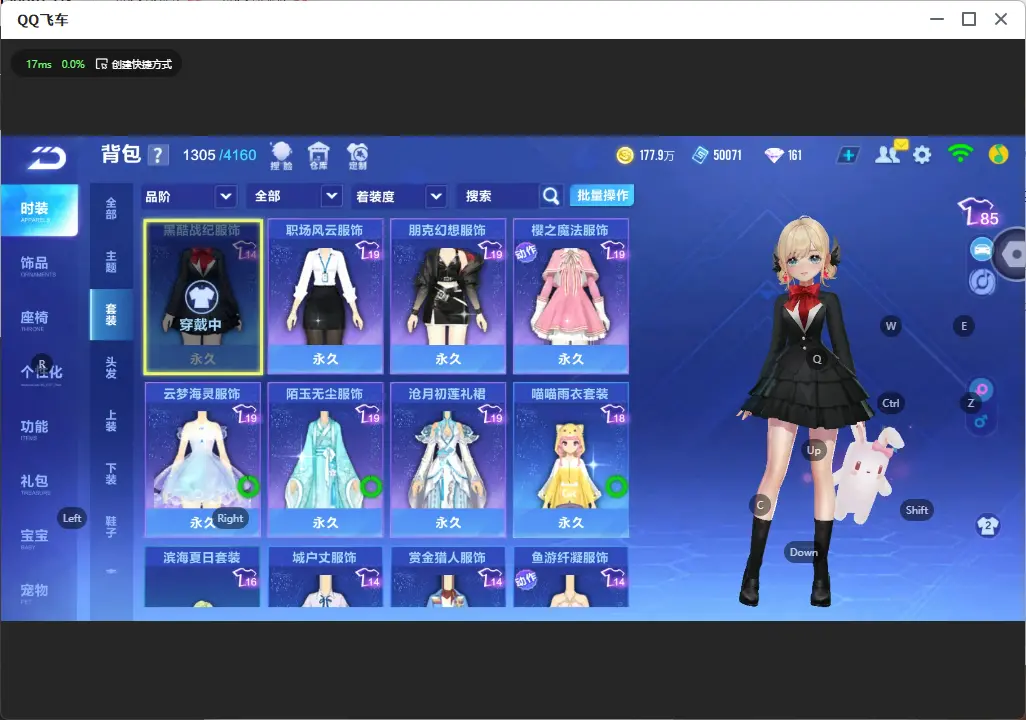Open the 仓库 warehouse icon
This screenshot has height=720, width=1026.
(319, 156)
